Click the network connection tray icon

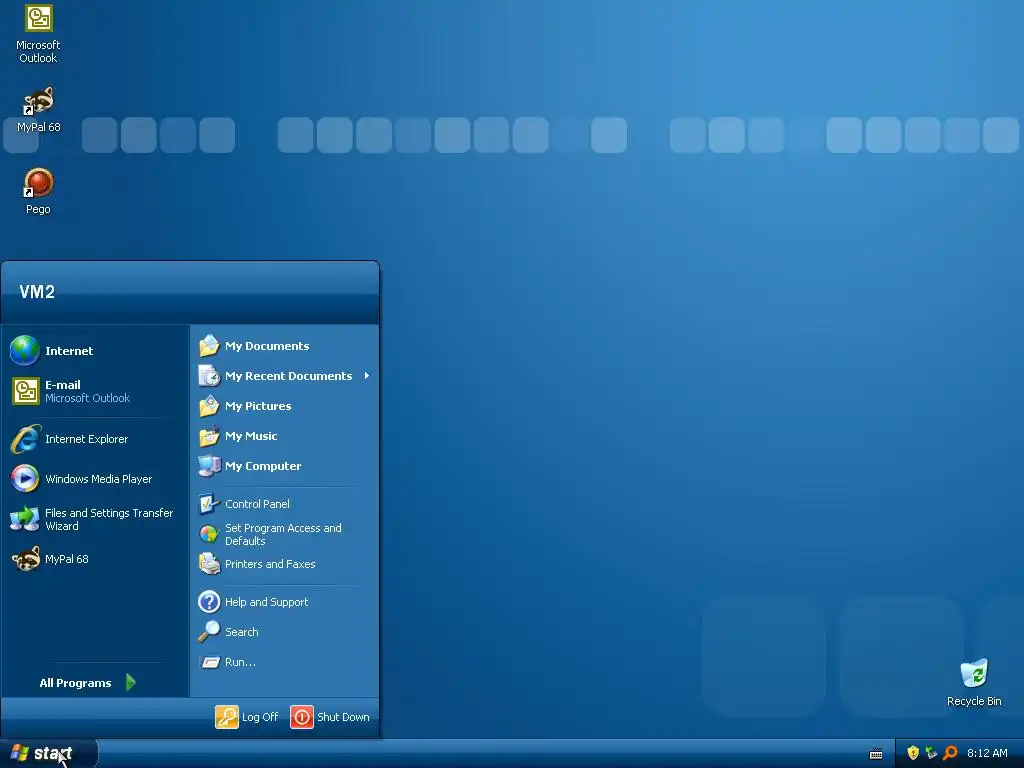(931, 753)
